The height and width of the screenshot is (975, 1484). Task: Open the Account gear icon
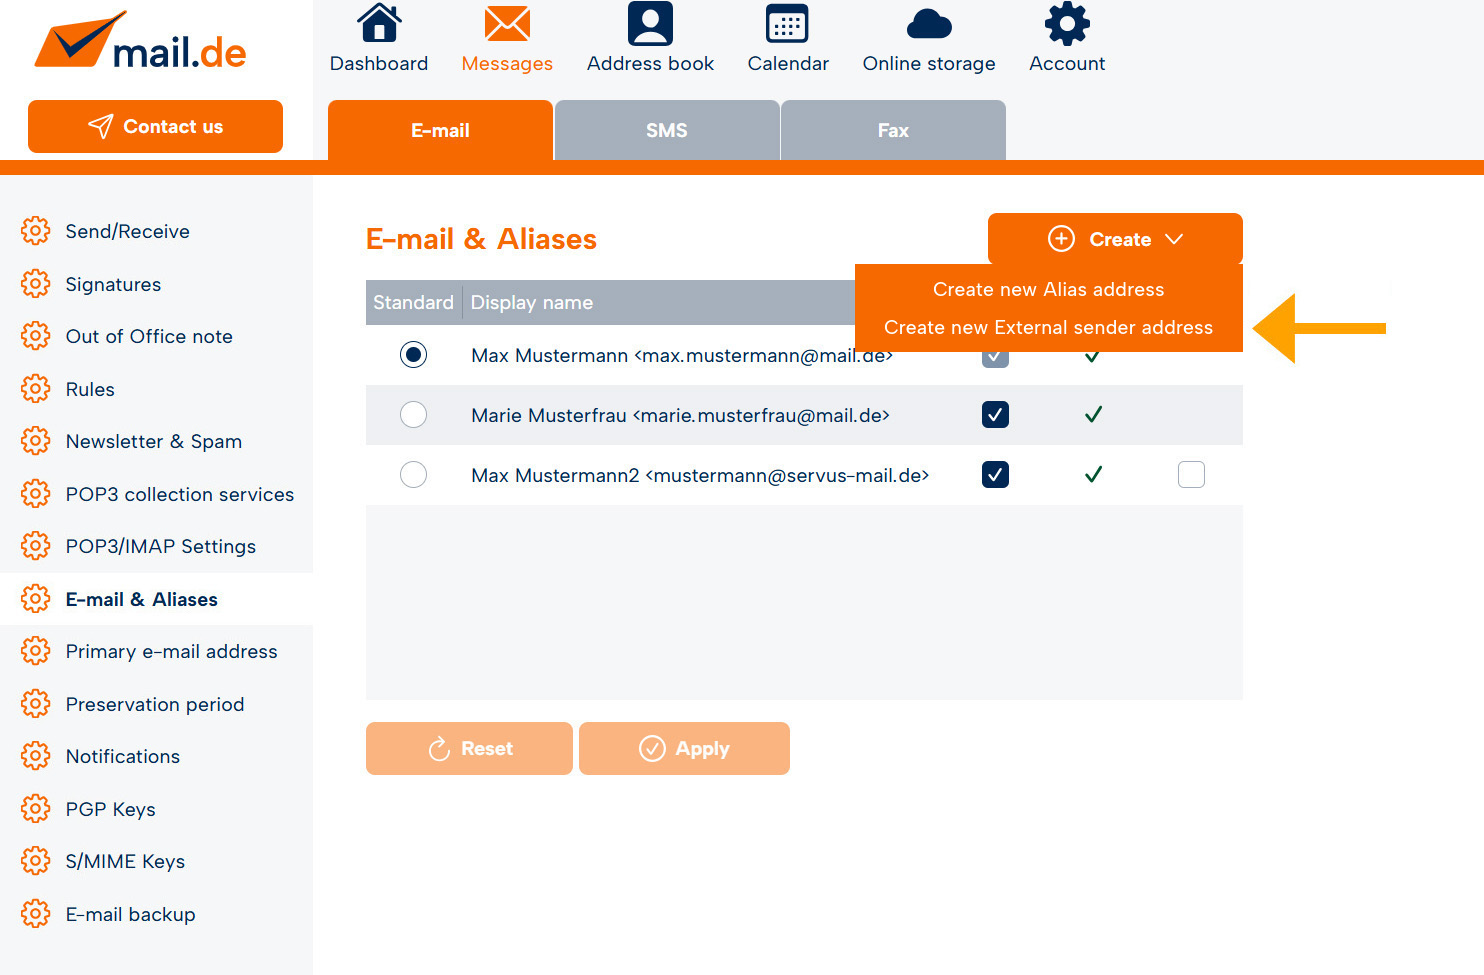[1067, 24]
